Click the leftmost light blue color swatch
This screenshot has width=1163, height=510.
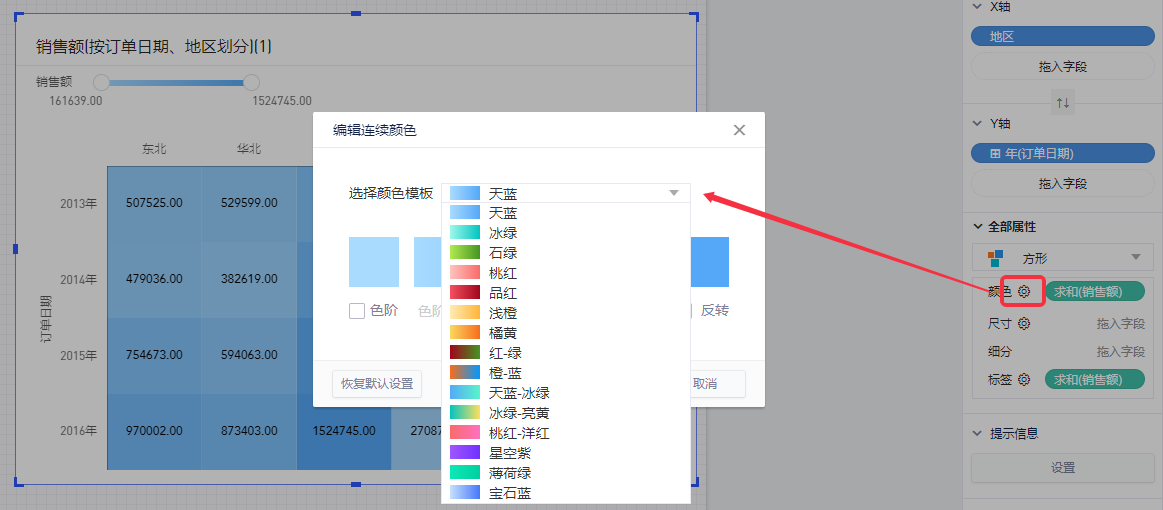[374, 262]
